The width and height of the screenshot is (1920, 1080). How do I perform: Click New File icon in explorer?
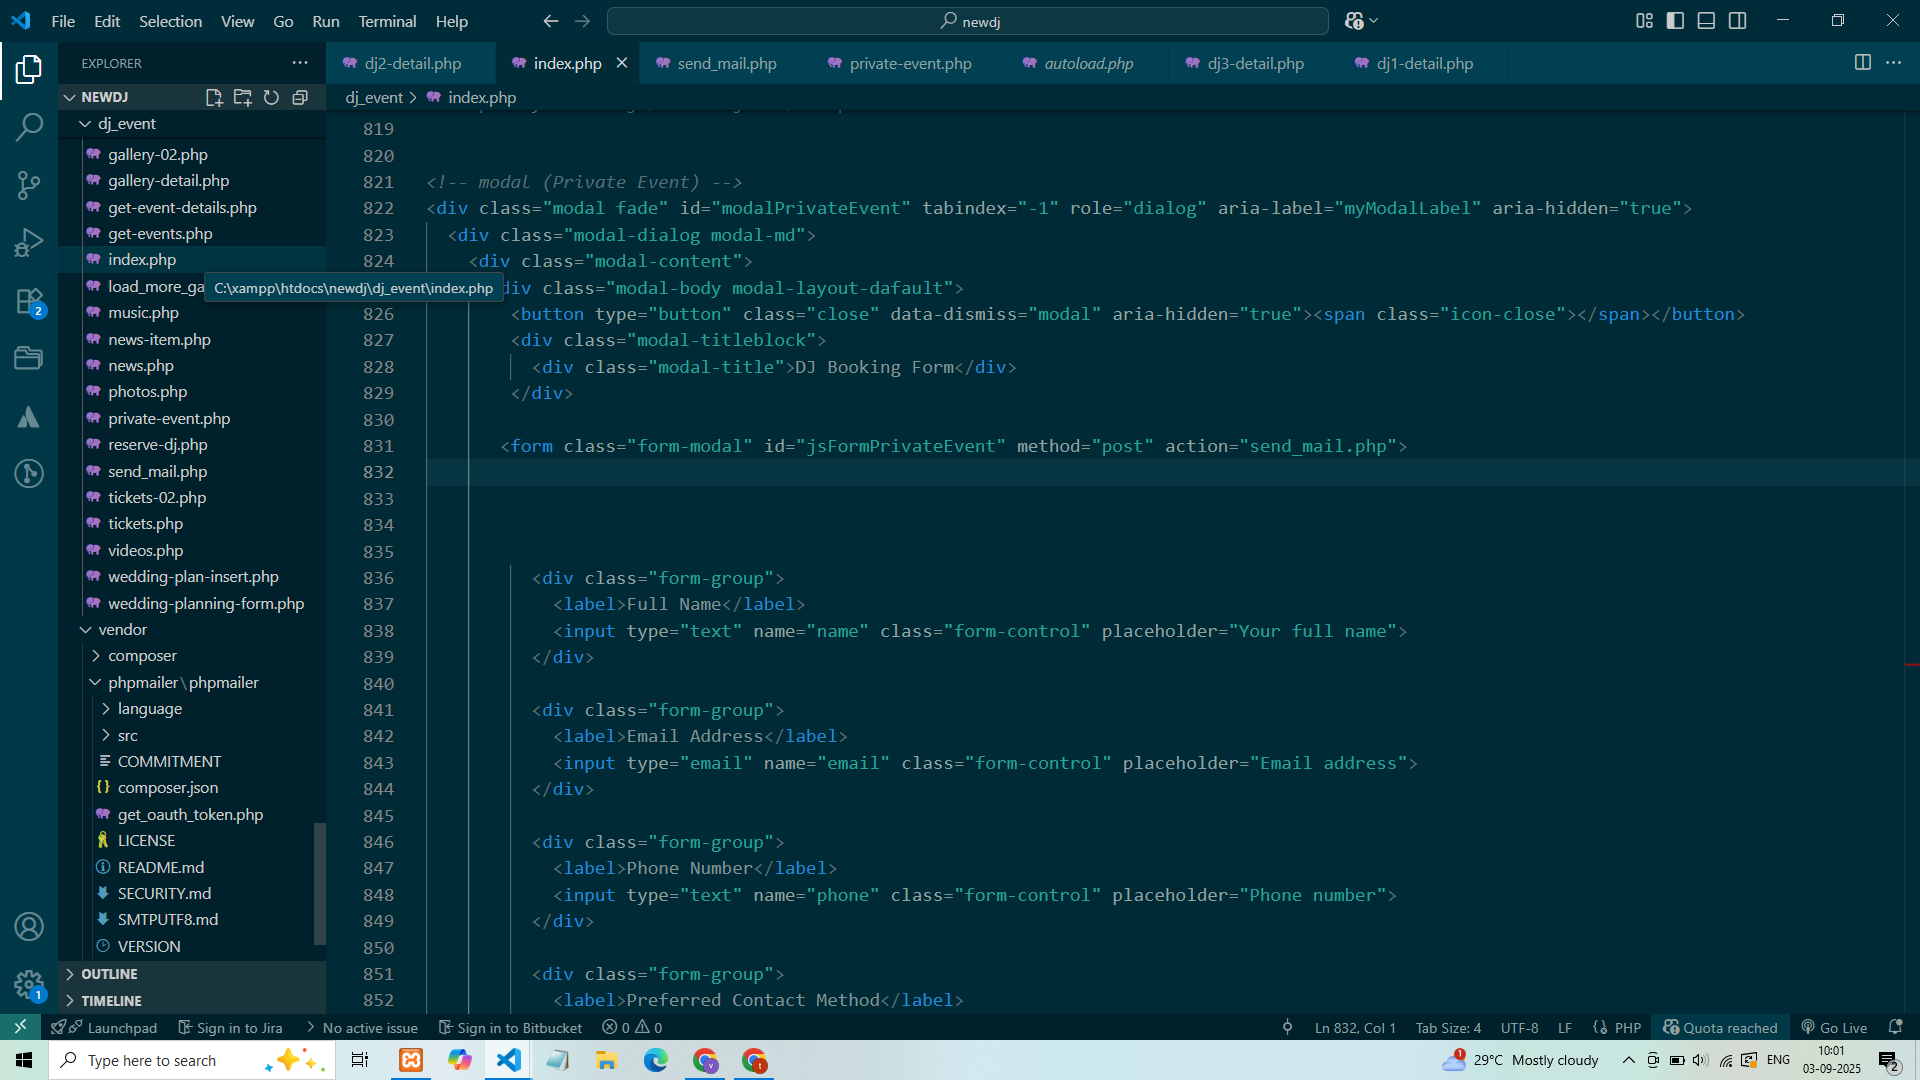pyautogui.click(x=213, y=97)
